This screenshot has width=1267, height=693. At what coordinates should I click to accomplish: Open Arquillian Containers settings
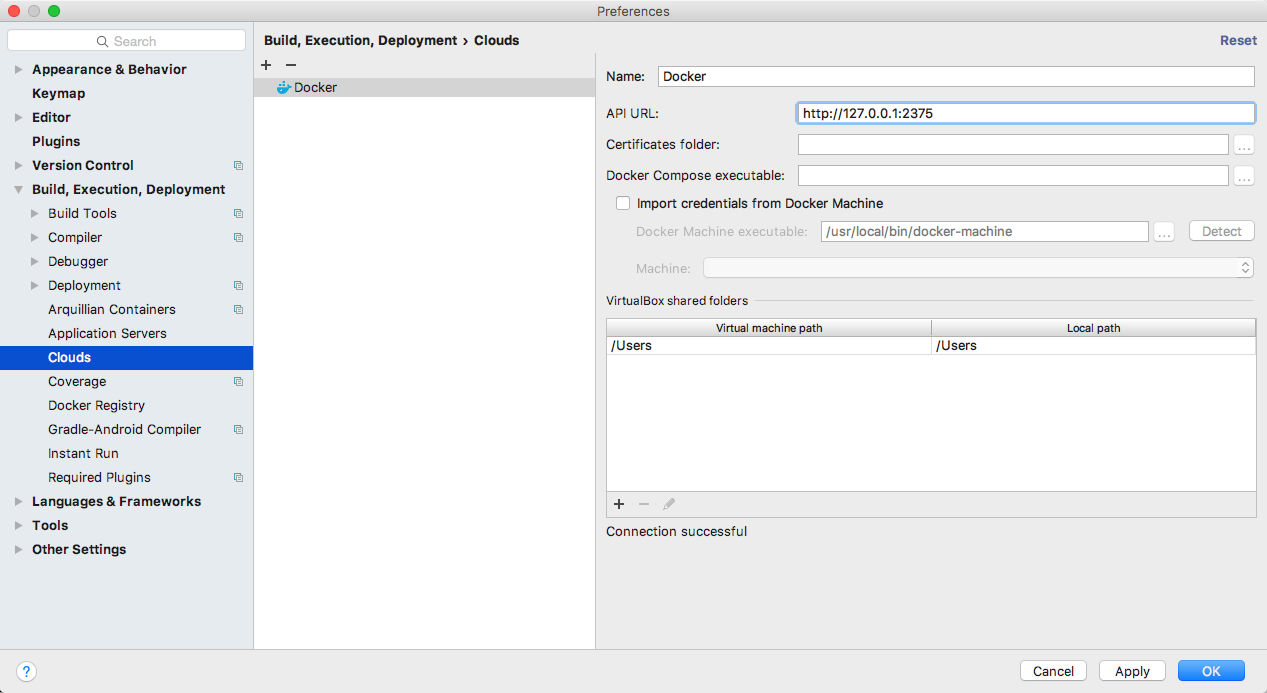point(111,309)
